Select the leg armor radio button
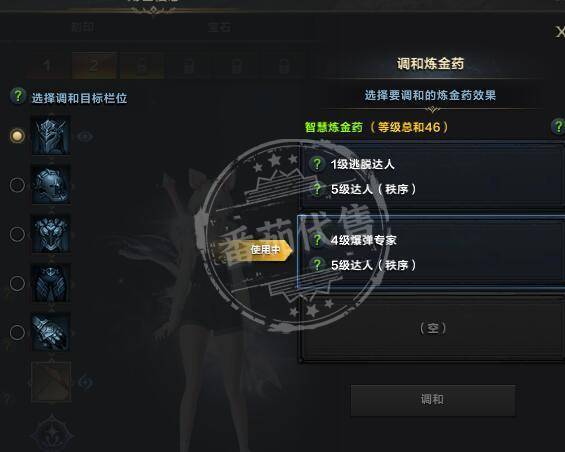Viewport: 565px width, 452px height. pyautogui.click(x=17, y=283)
